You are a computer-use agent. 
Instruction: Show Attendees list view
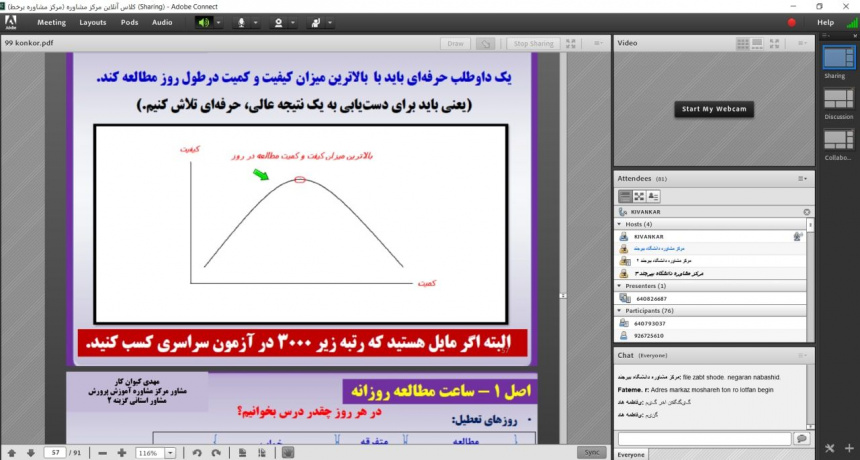(x=625, y=196)
